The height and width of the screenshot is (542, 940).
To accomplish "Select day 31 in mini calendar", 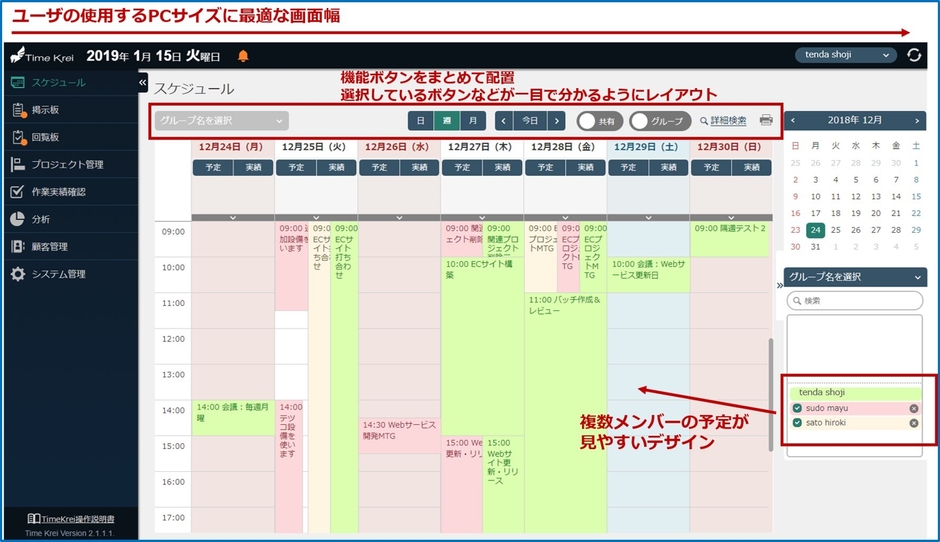I will point(815,246).
